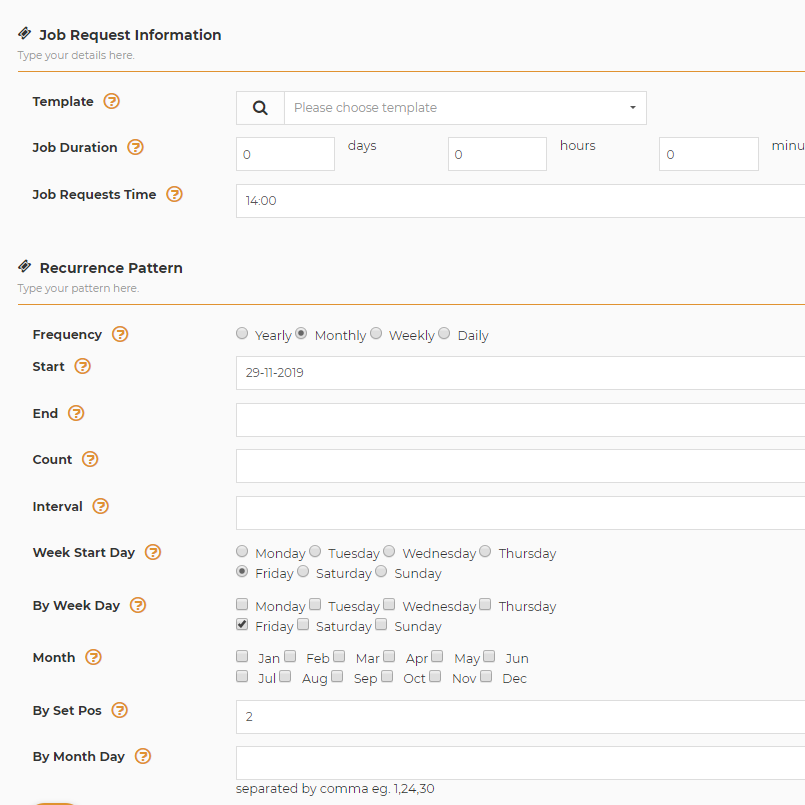Select the Weekly frequency radio button
Screen dimensions: 805x805
pos(376,334)
